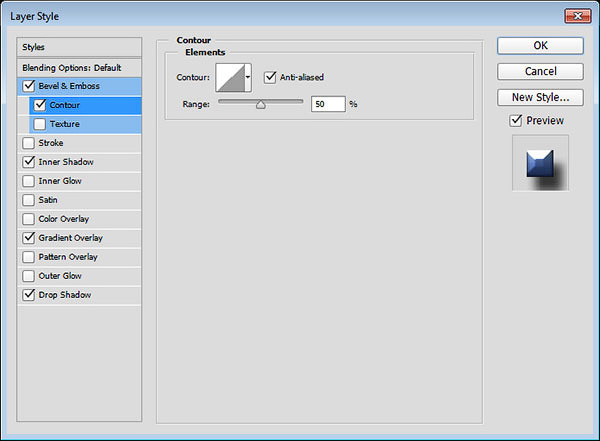Select the Outer Glow label
Image resolution: width=600 pixels, height=441 pixels.
coord(60,276)
